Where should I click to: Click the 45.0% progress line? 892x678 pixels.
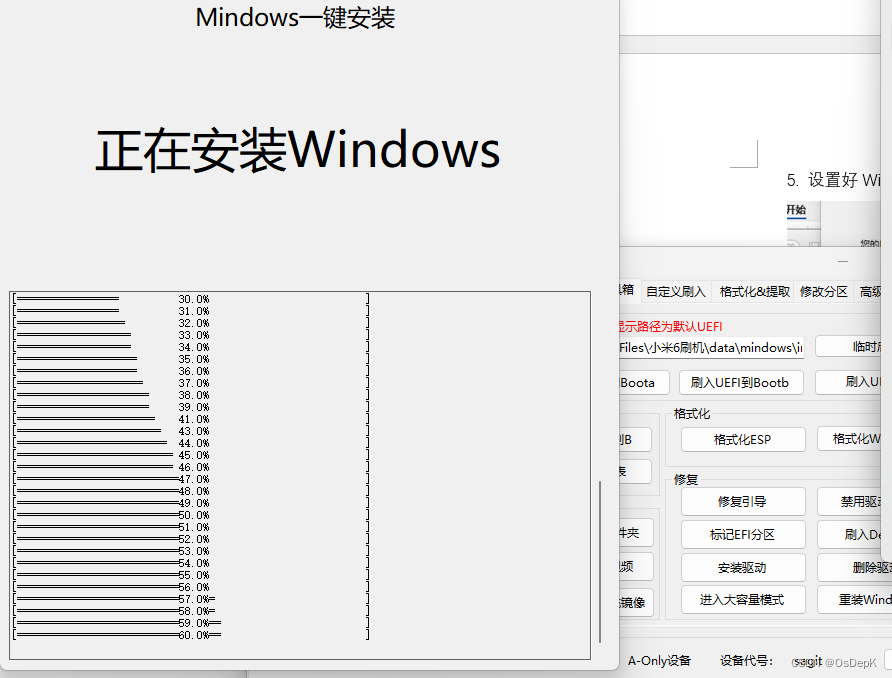(x=191, y=455)
